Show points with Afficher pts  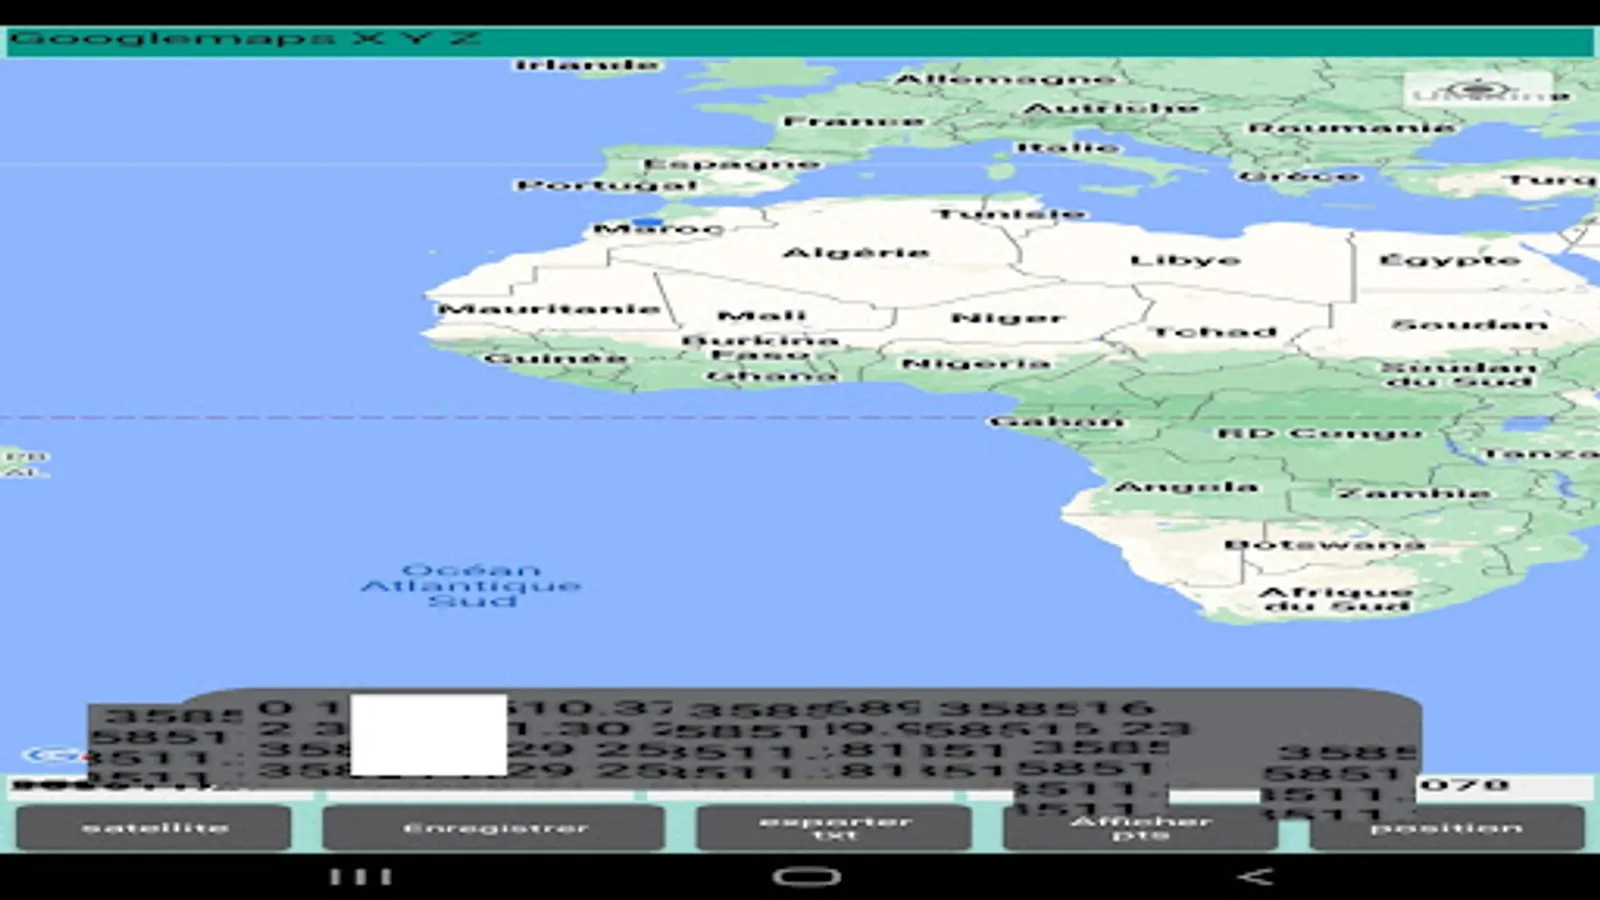click(1140, 828)
